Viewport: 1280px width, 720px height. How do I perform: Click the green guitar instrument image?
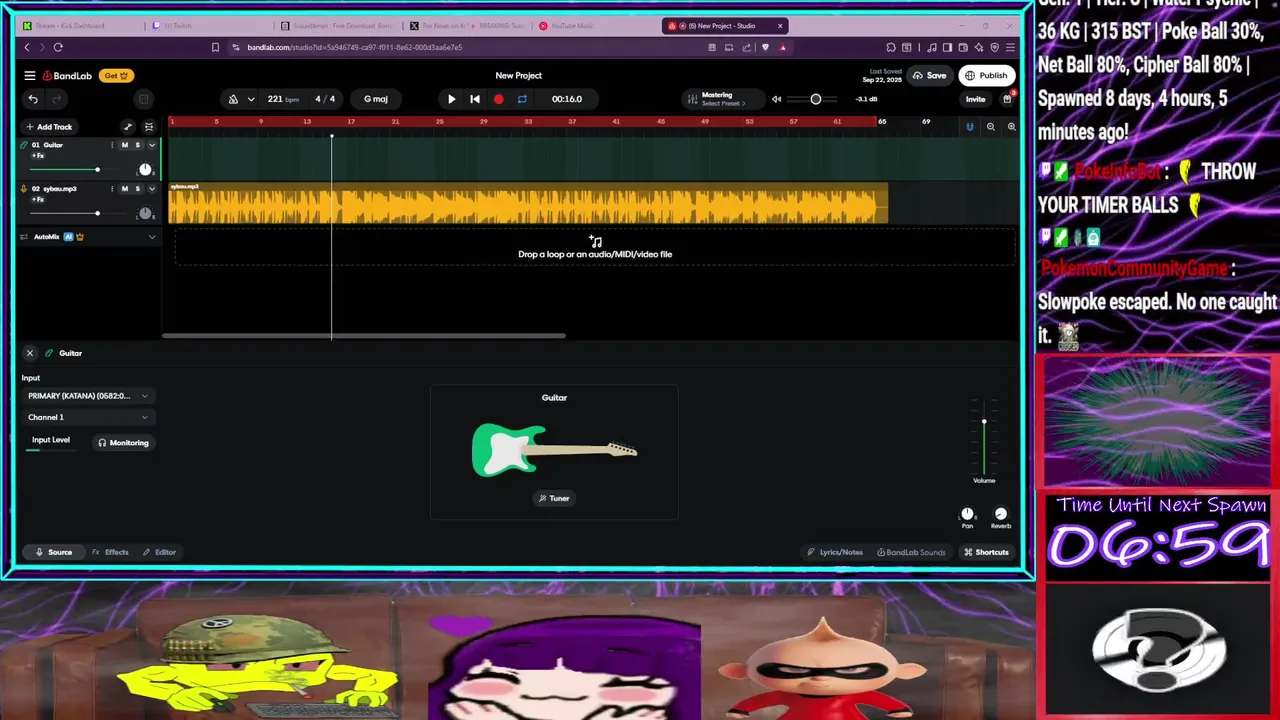[x=554, y=449]
